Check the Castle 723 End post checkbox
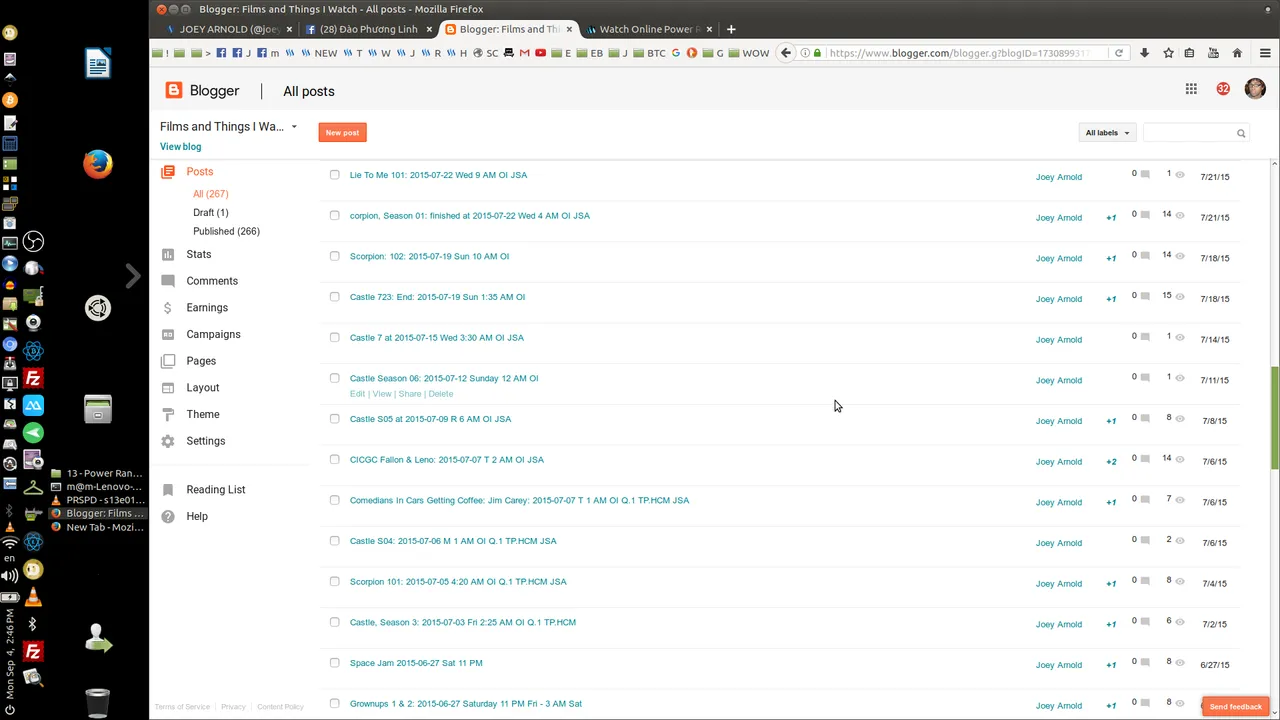1280x720 pixels. click(x=335, y=297)
